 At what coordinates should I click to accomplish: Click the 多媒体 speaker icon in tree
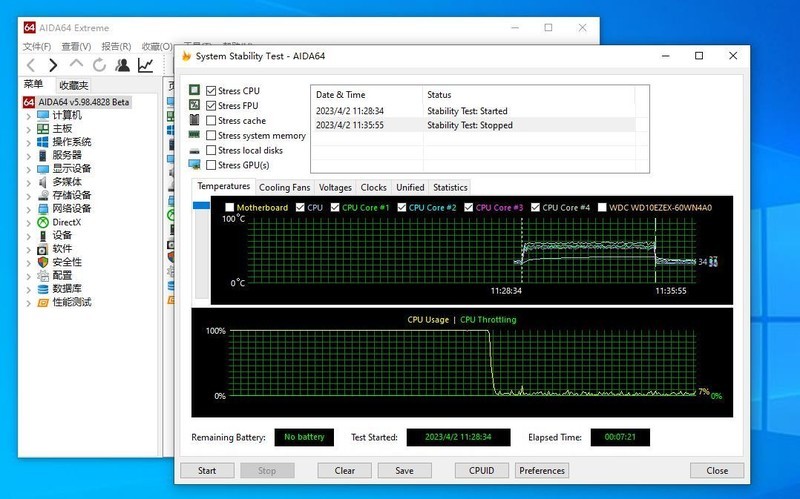(x=43, y=182)
